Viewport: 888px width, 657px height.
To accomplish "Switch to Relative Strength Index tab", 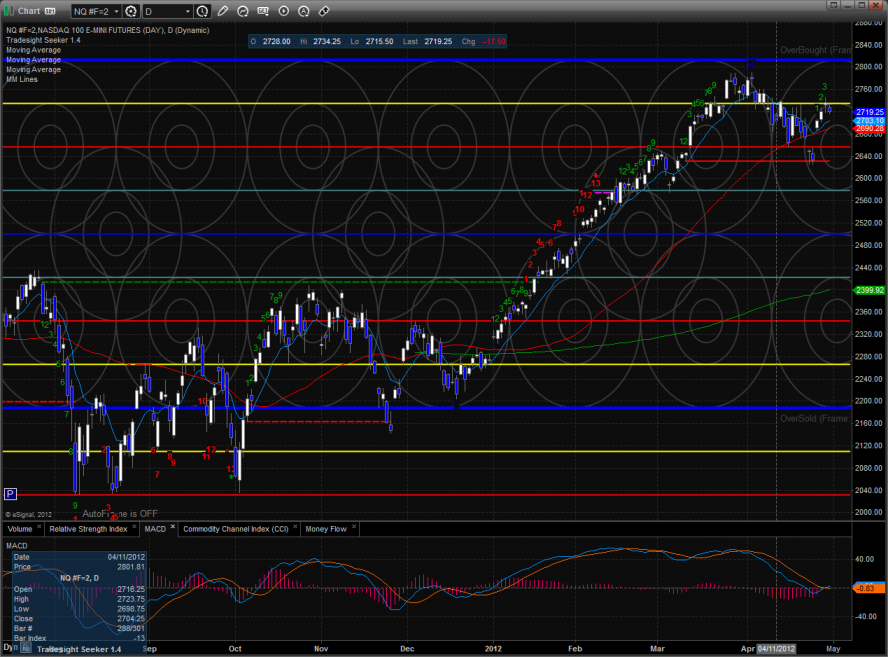I will point(88,528).
